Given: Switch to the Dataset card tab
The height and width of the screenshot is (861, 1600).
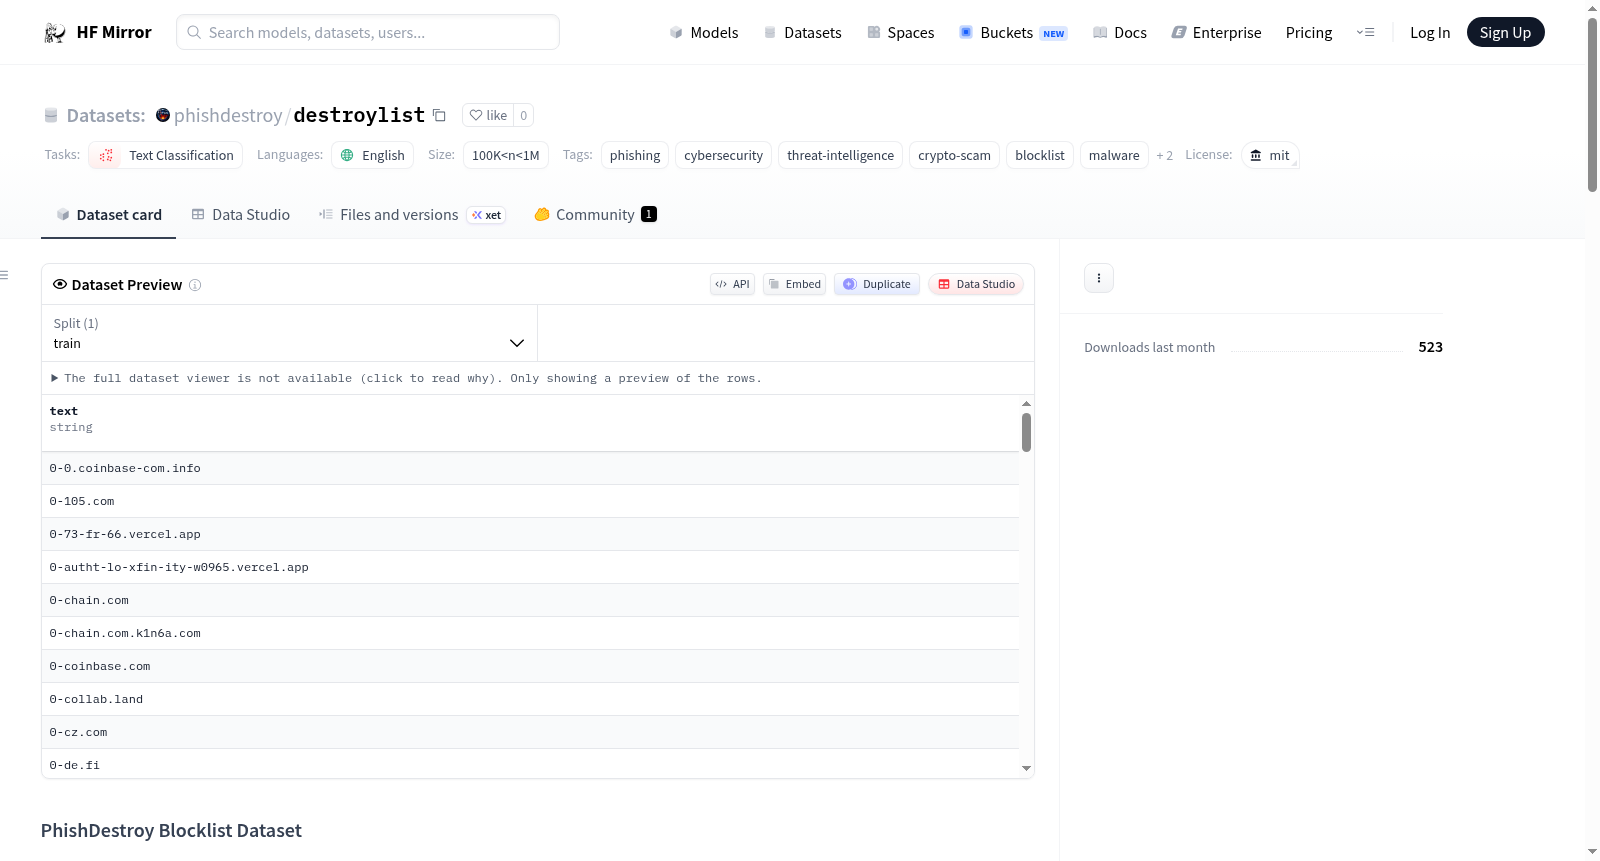Looking at the screenshot, I should click(x=109, y=215).
